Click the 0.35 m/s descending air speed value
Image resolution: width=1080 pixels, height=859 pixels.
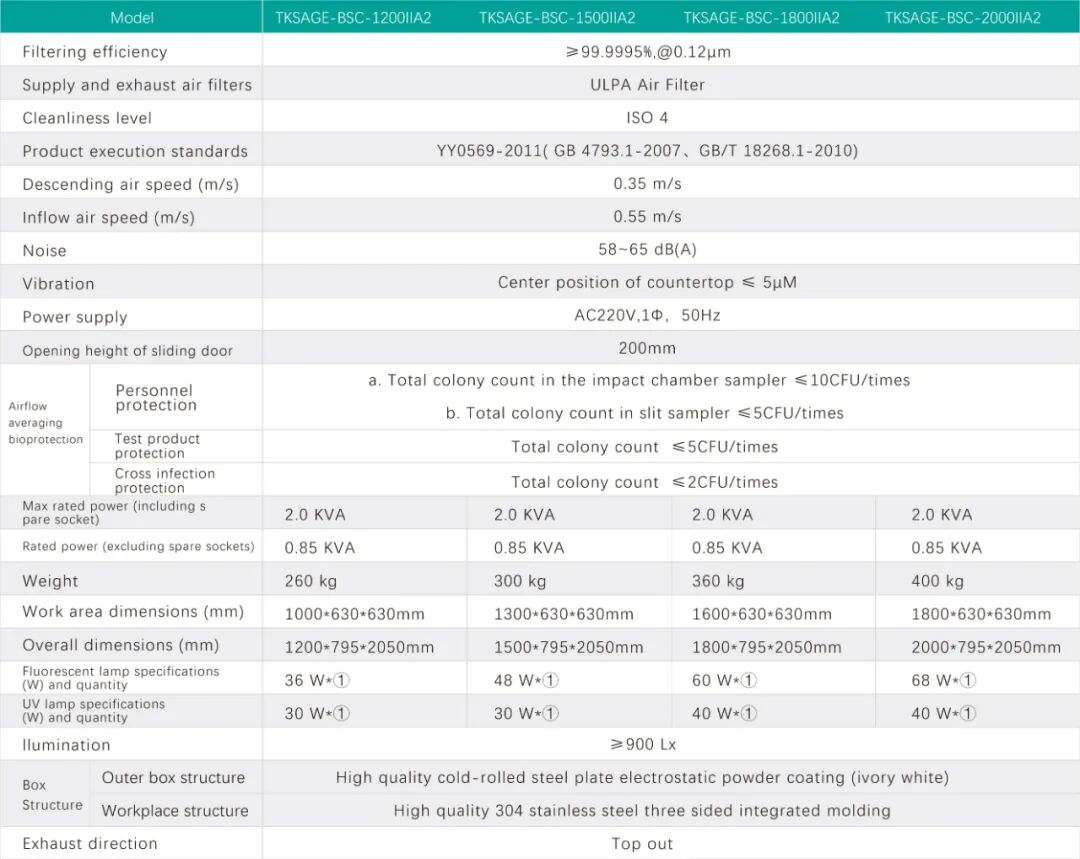click(x=647, y=184)
